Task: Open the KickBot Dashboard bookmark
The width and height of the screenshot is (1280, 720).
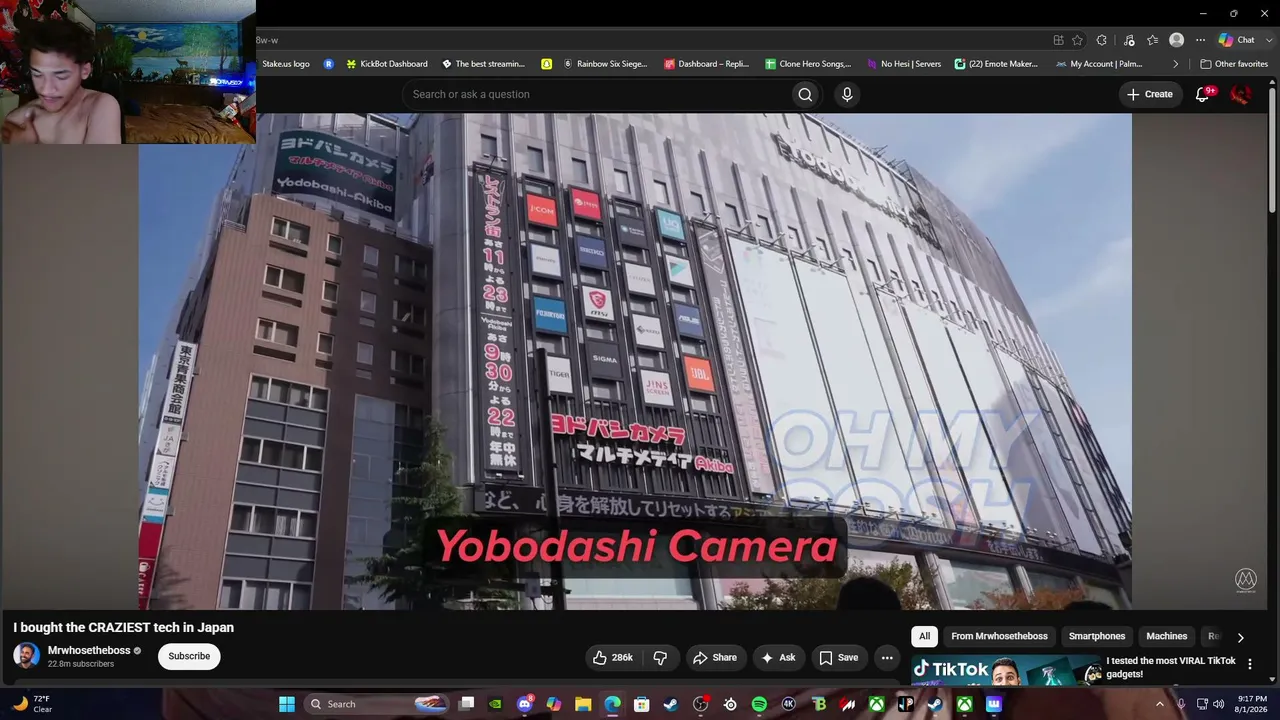Action: coord(386,64)
